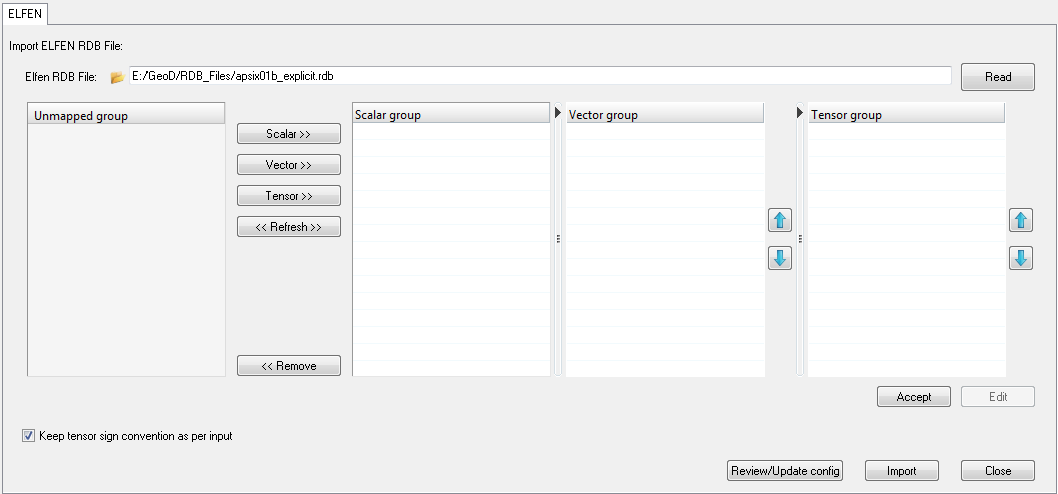Grab splitter handle between Vector and Tensor groups
The image size is (1058, 494).
800,239
